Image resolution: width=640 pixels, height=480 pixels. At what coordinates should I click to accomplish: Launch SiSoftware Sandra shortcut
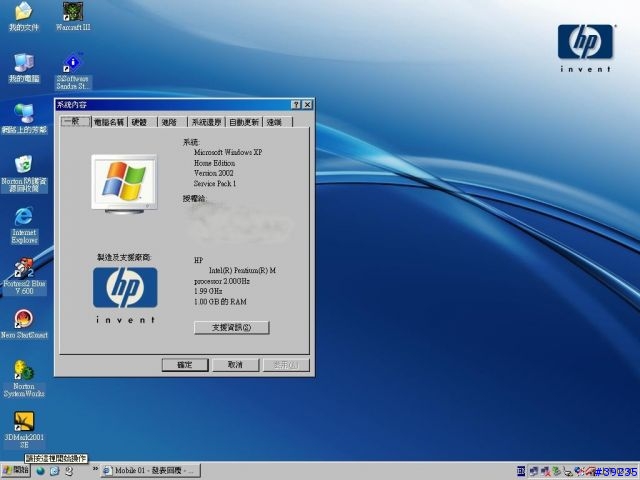[73, 72]
